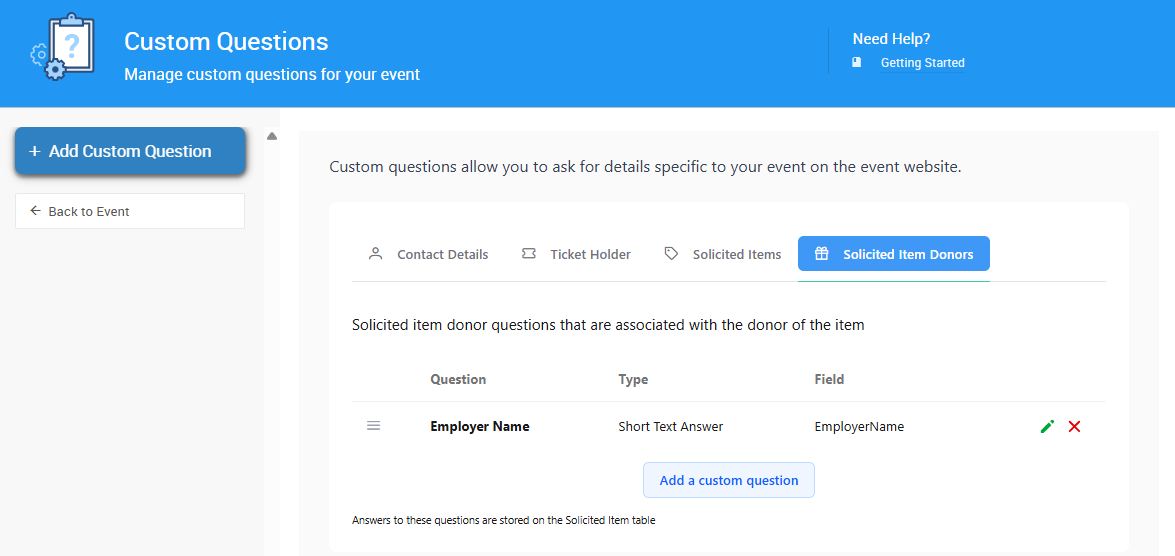Click the book icon next to Getting Started
1175x556 pixels.
click(x=857, y=62)
